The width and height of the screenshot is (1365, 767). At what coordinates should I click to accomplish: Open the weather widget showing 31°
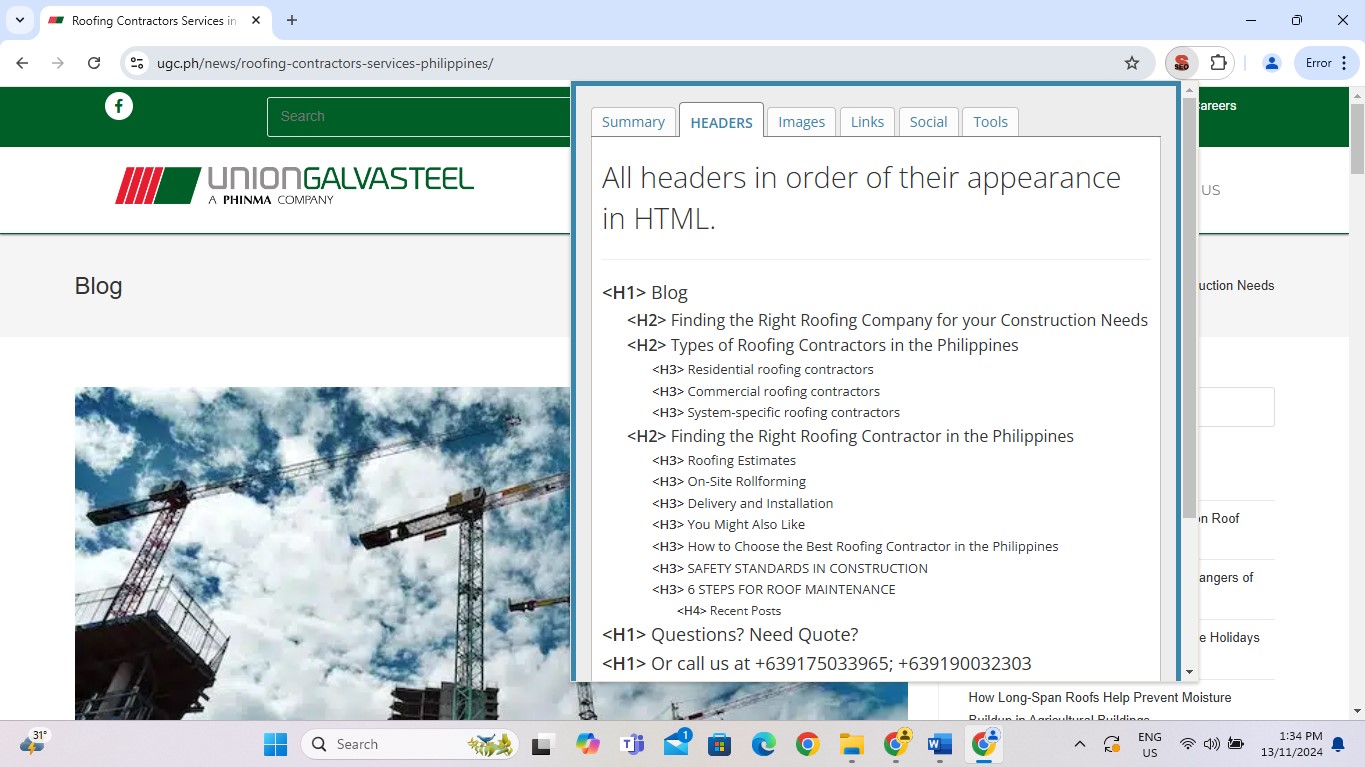pyautogui.click(x=34, y=742)
